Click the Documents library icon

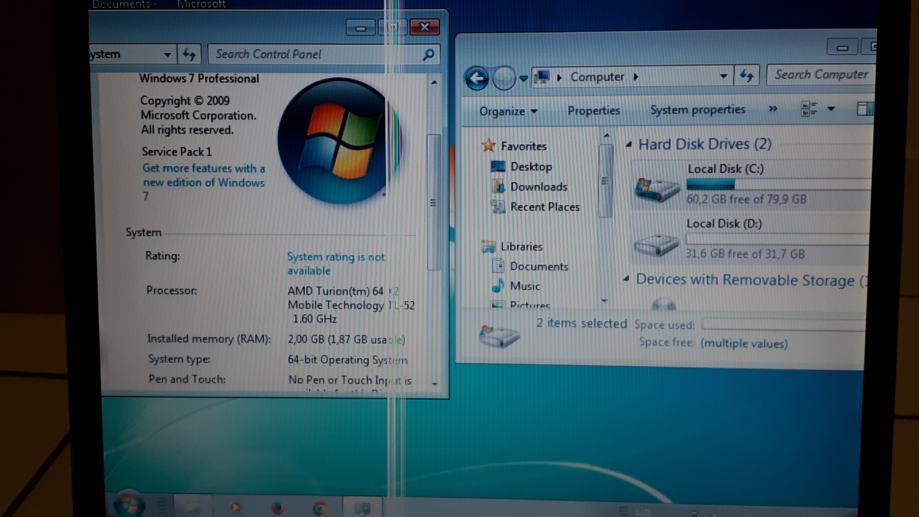tap(498, 266)
